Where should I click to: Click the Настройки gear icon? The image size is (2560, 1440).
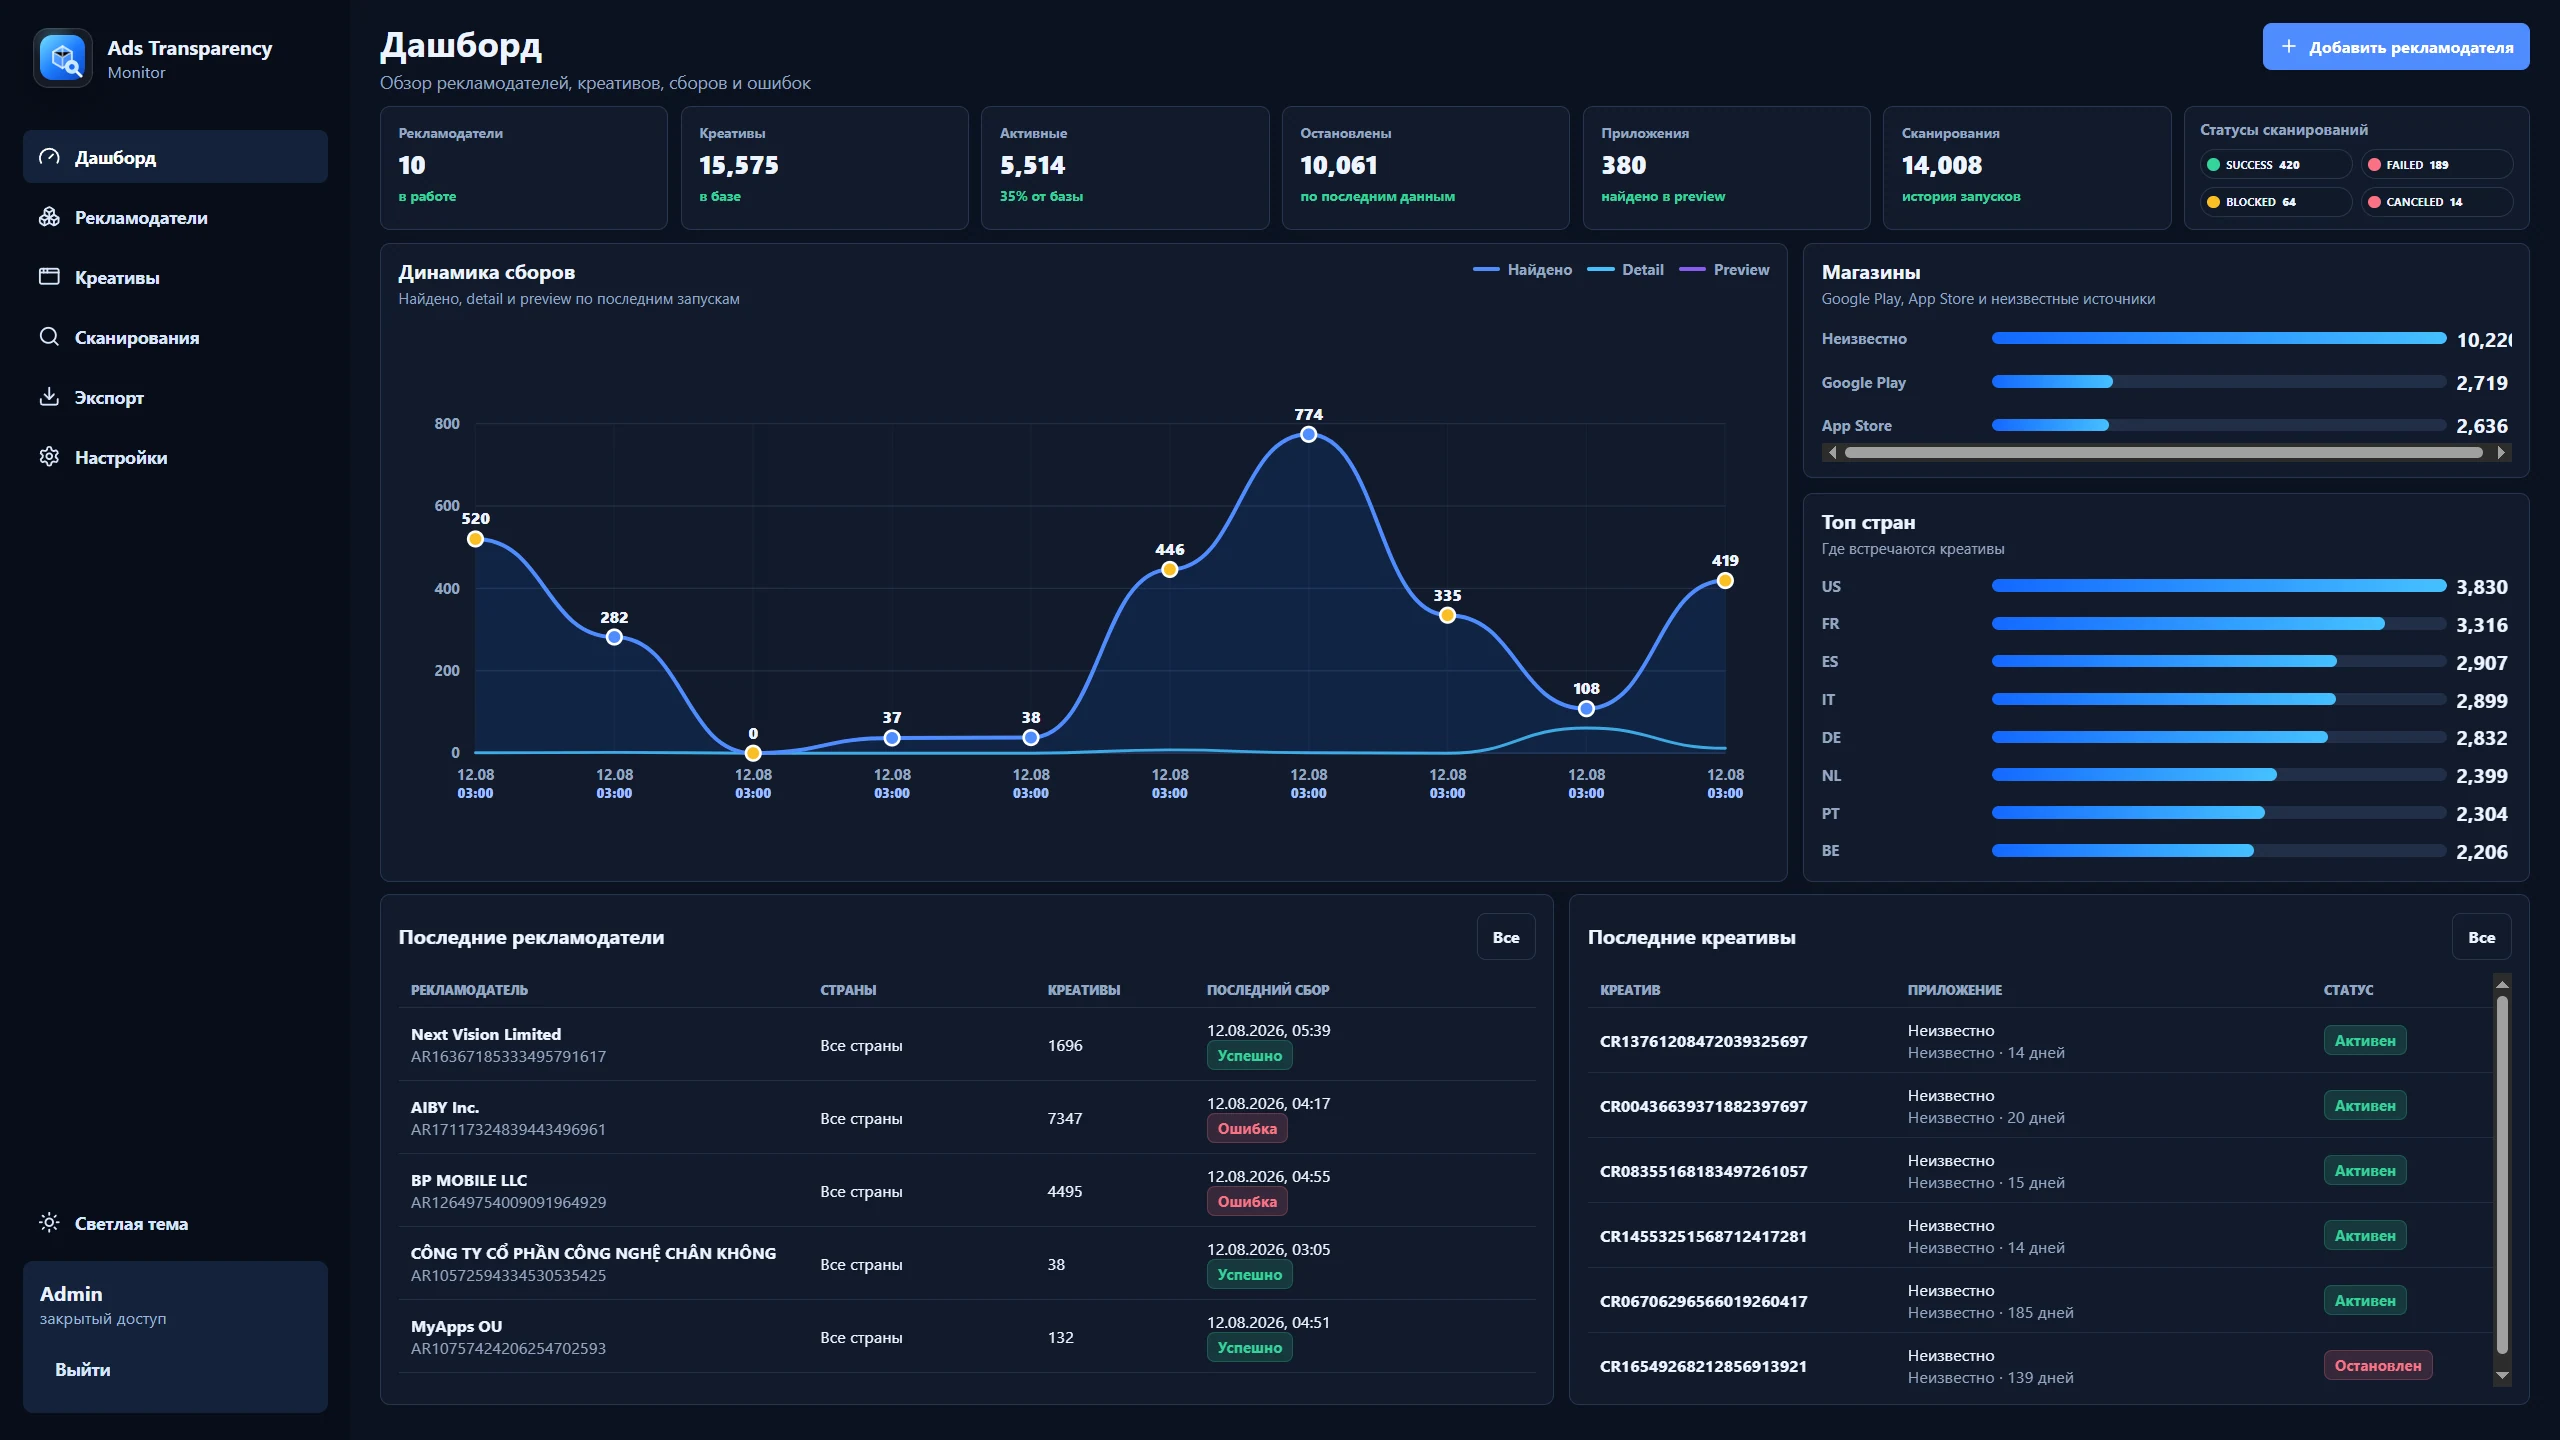pos(49,457)
